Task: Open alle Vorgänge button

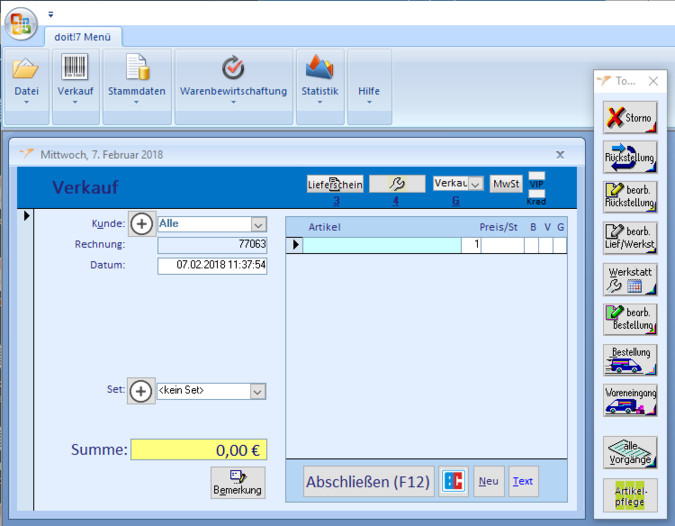Action: coord(630,453)
